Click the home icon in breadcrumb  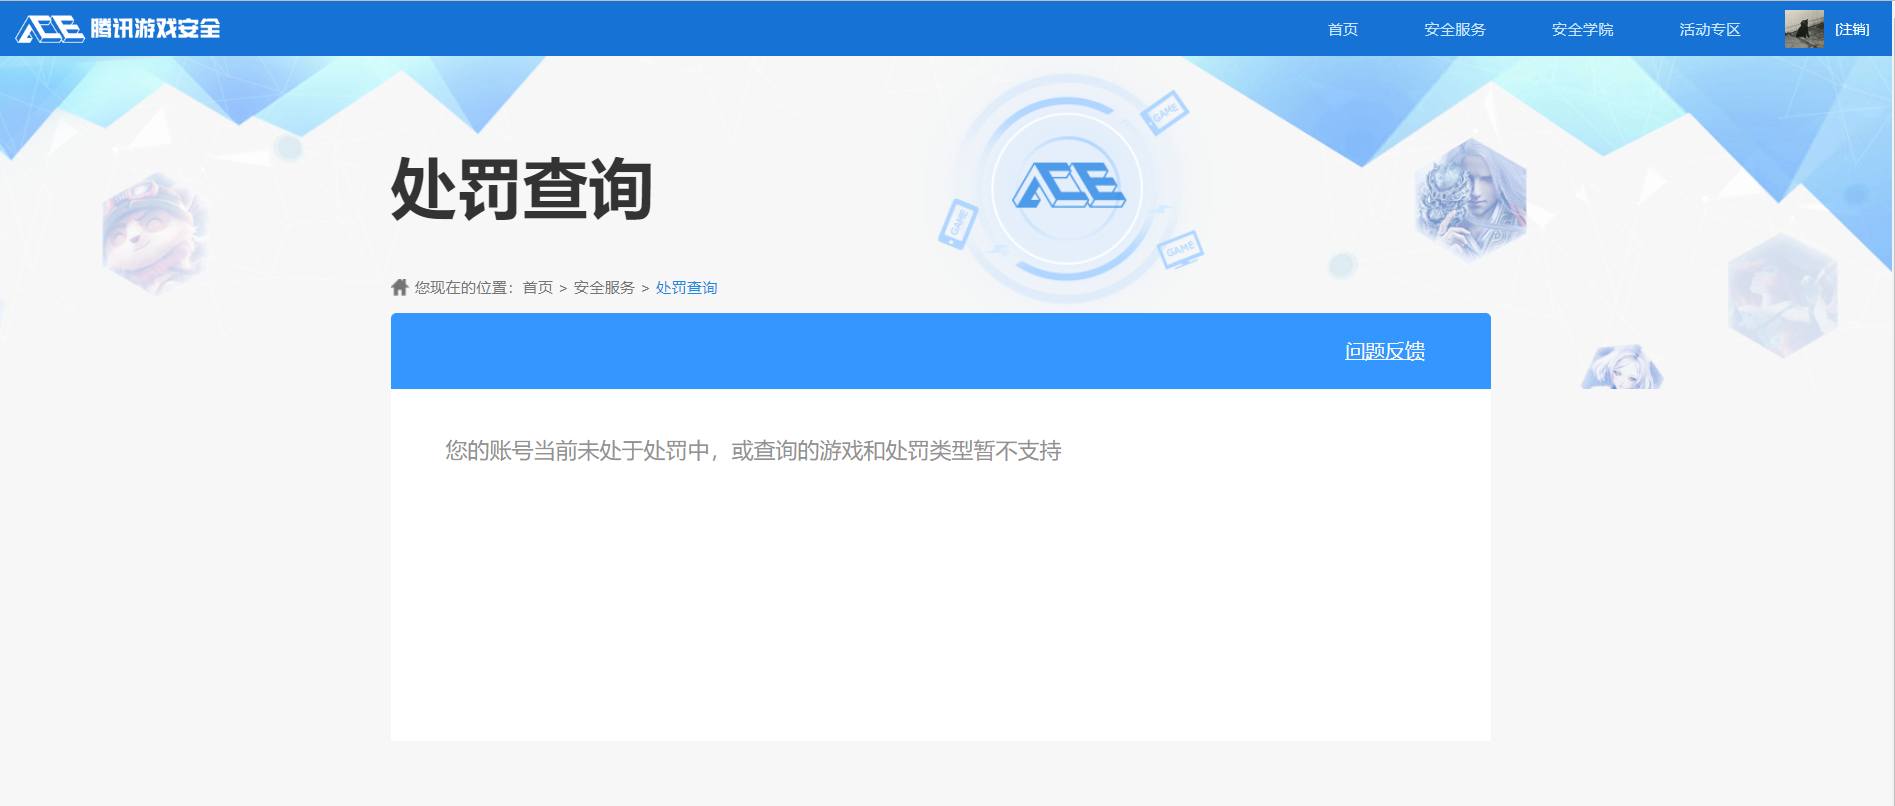coord(399,287)
